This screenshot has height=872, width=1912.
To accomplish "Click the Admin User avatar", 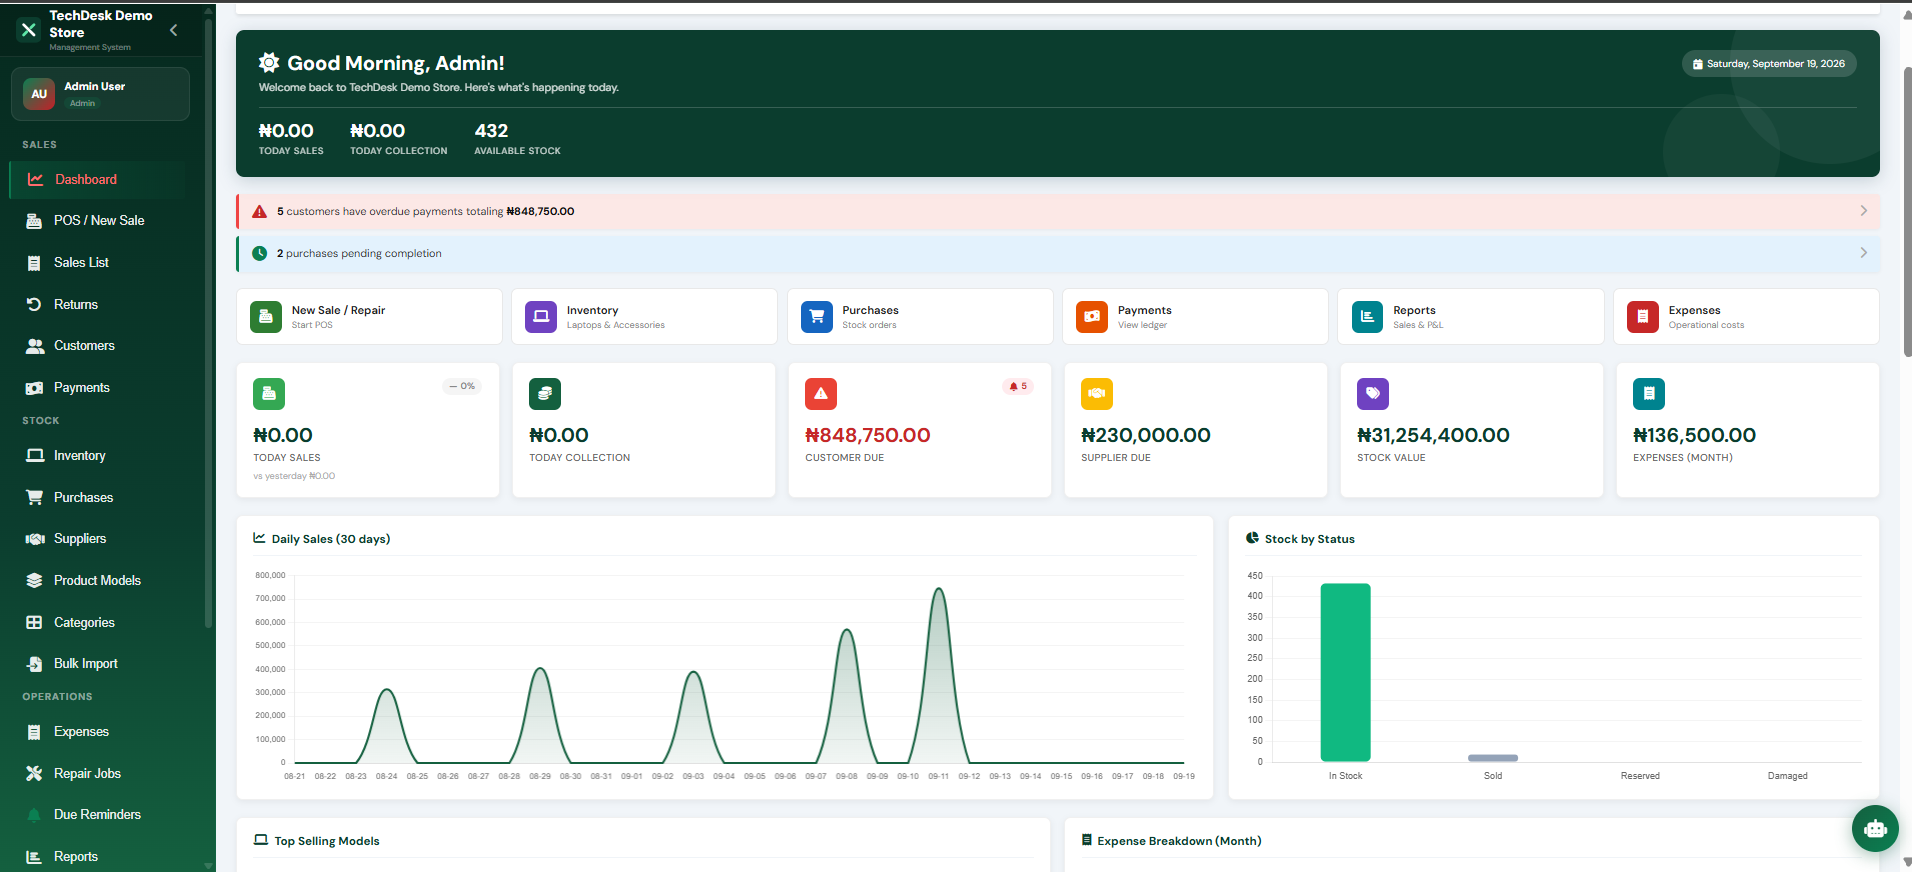I will click(39, 94).
